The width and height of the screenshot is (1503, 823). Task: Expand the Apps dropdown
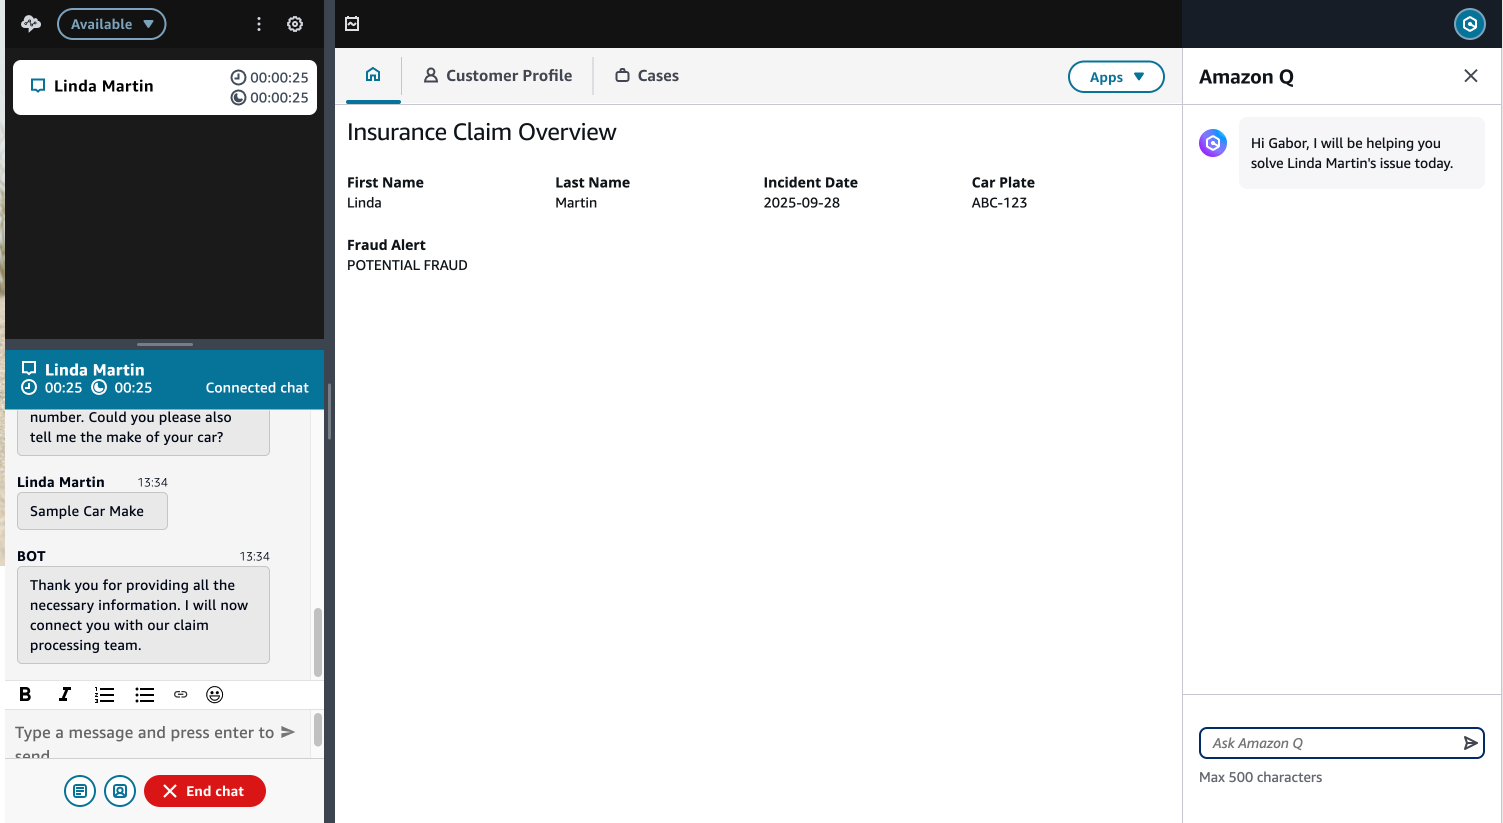coord(1116,76)
